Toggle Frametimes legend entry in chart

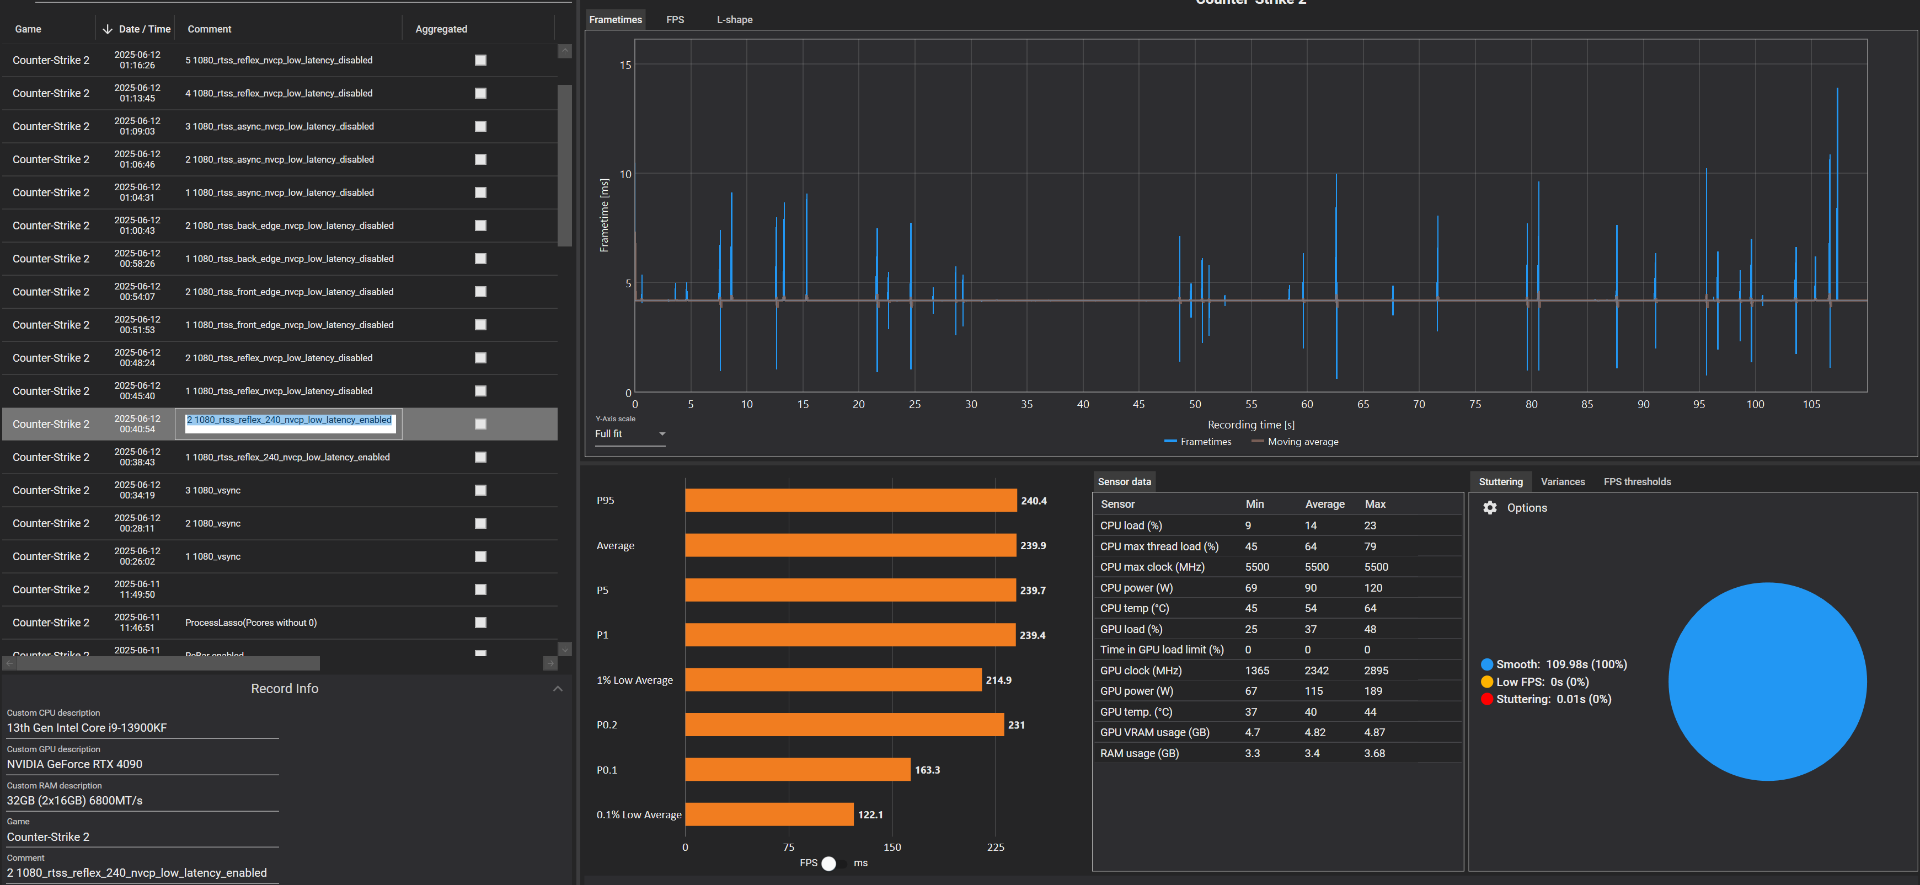coord(1198,442)
